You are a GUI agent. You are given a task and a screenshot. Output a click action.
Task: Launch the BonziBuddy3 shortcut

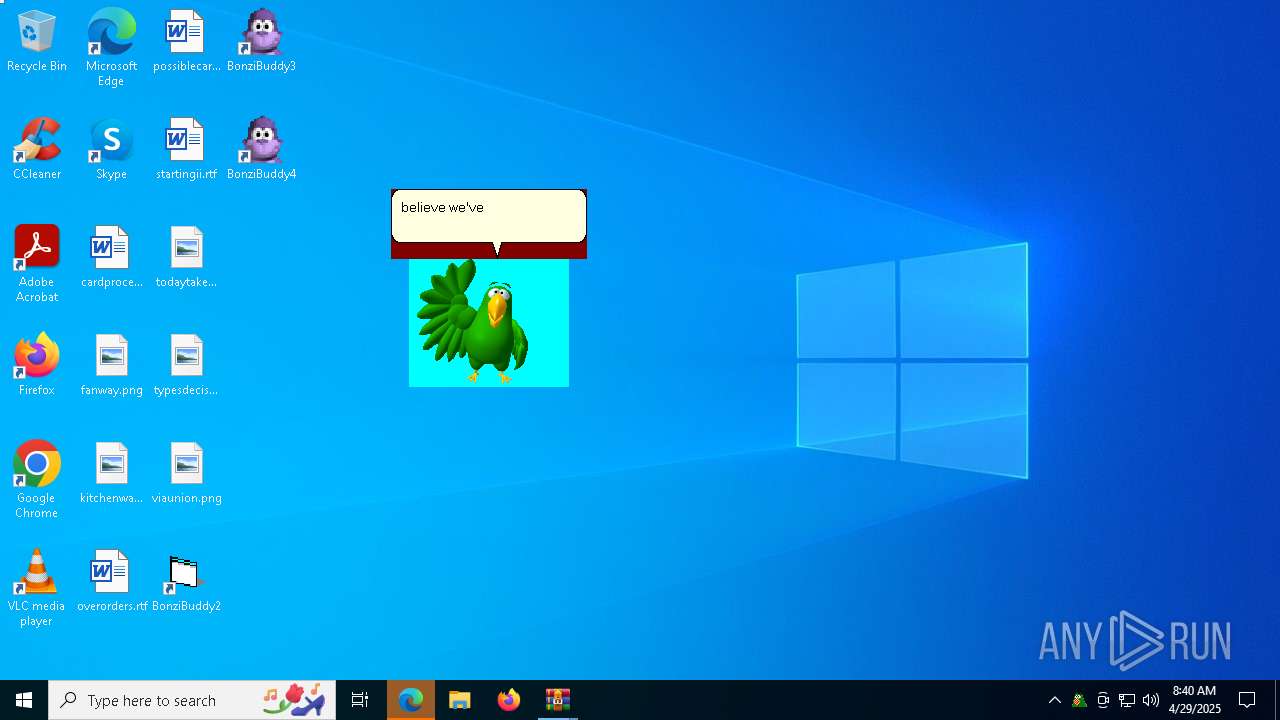pos(261,42)
